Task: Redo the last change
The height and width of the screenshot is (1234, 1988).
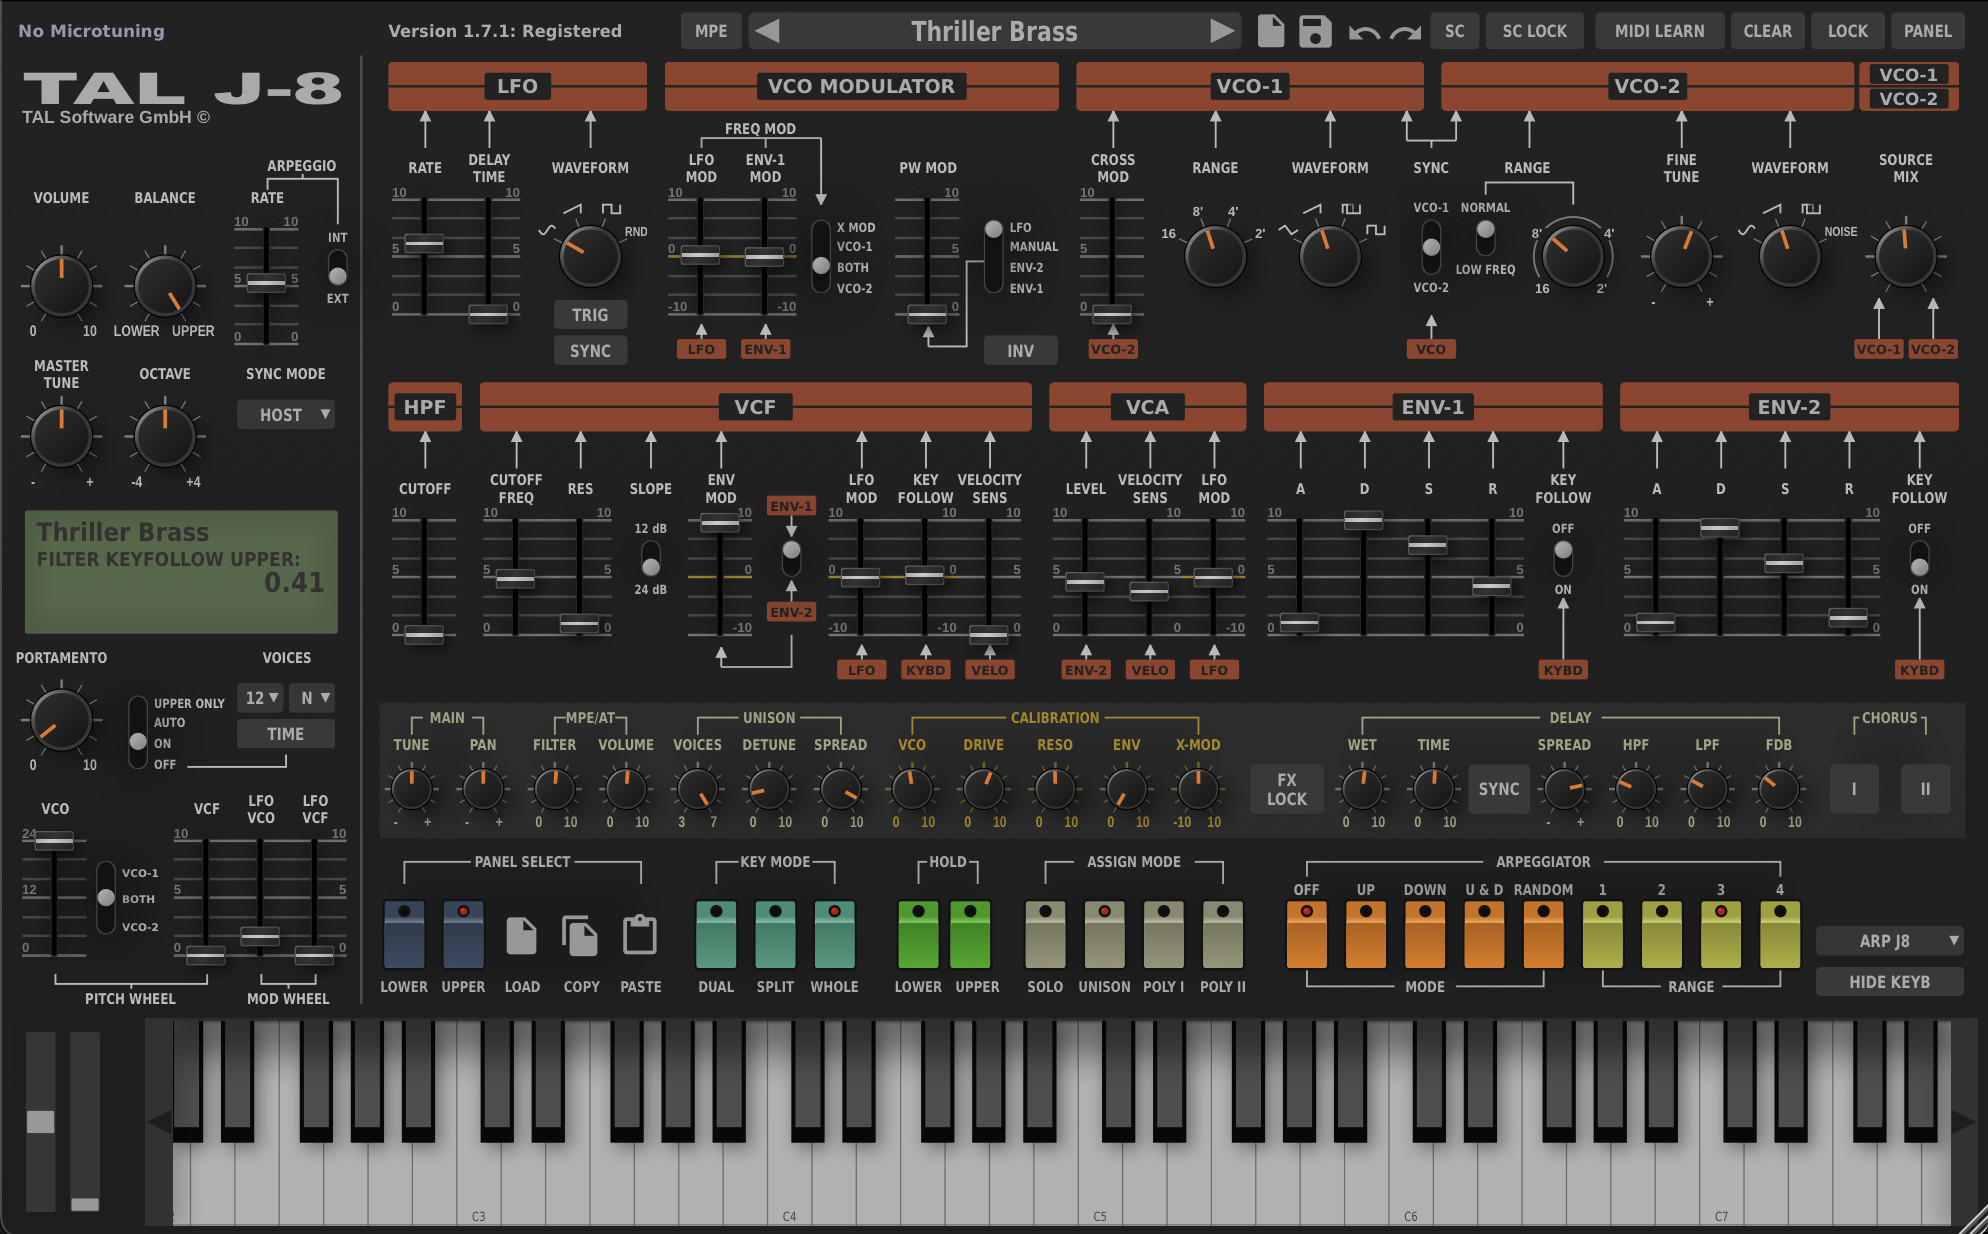Action: click(1405, 31)
